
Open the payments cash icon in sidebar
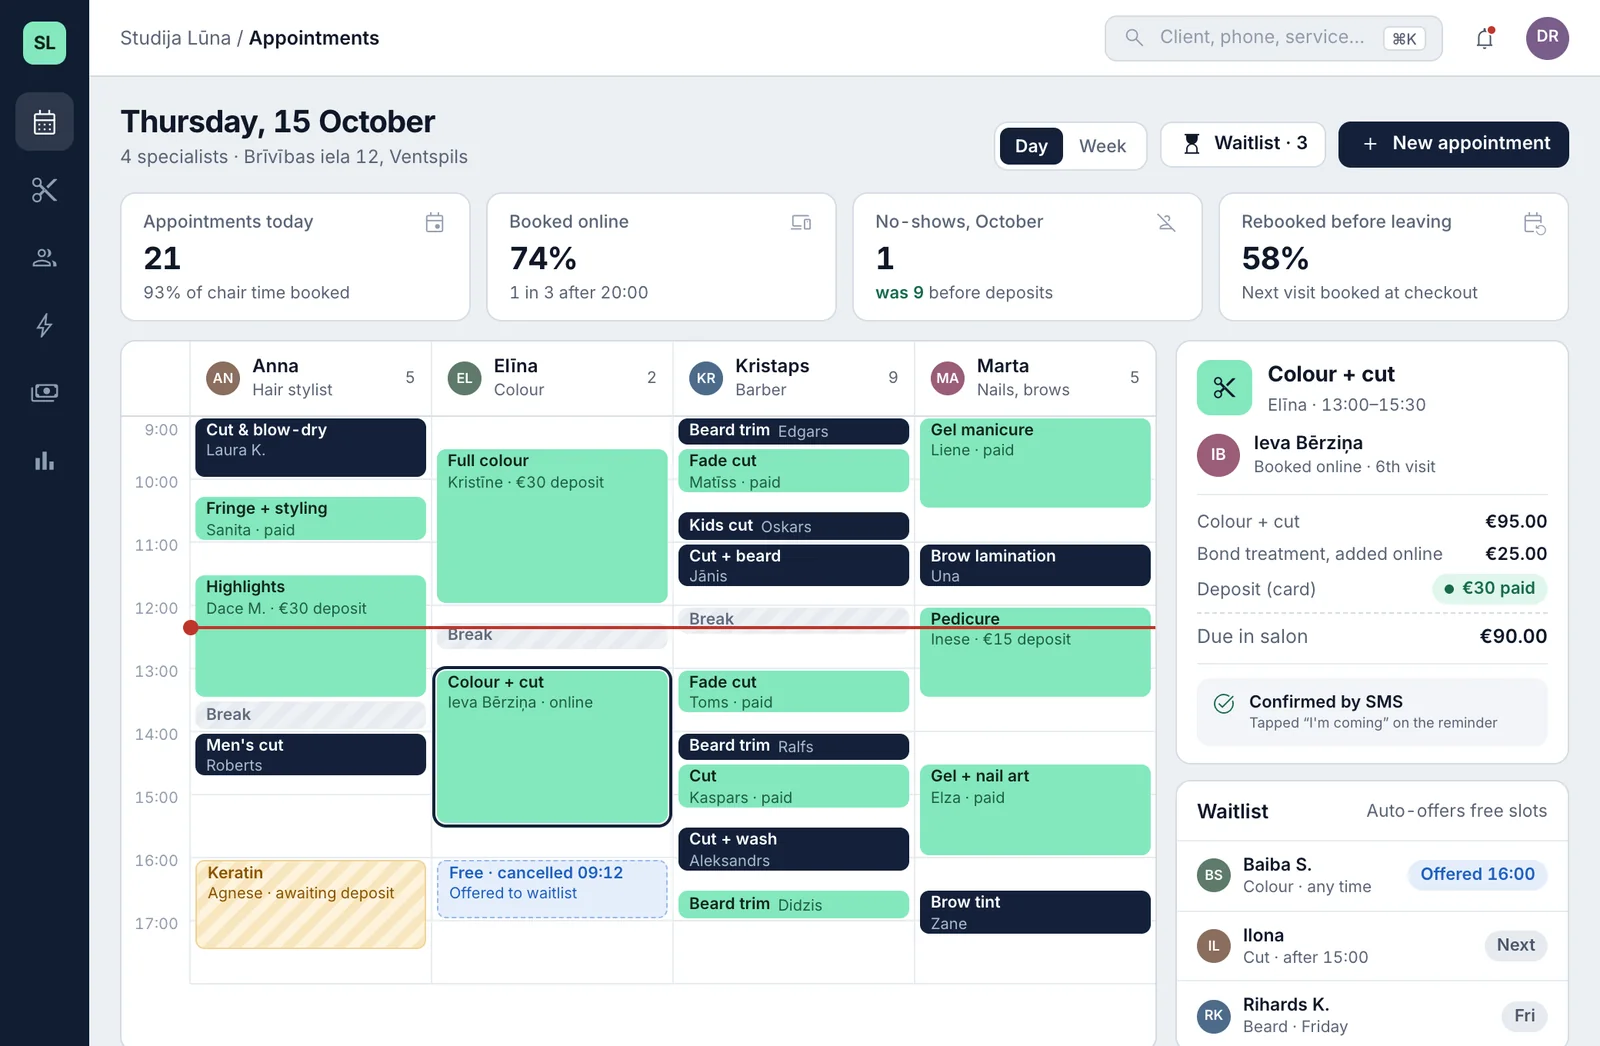click(x=44, y=393)
